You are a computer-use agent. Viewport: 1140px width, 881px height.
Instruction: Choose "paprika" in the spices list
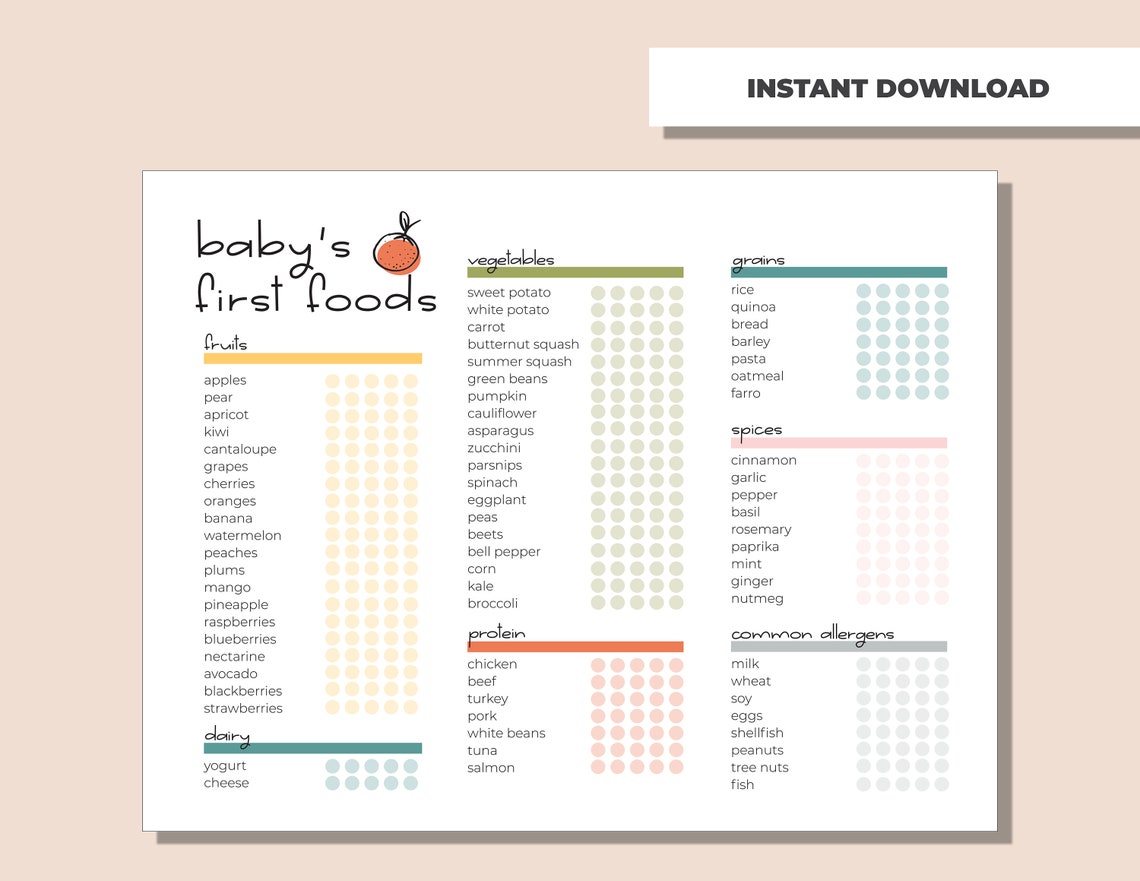(x=755, y=547)
